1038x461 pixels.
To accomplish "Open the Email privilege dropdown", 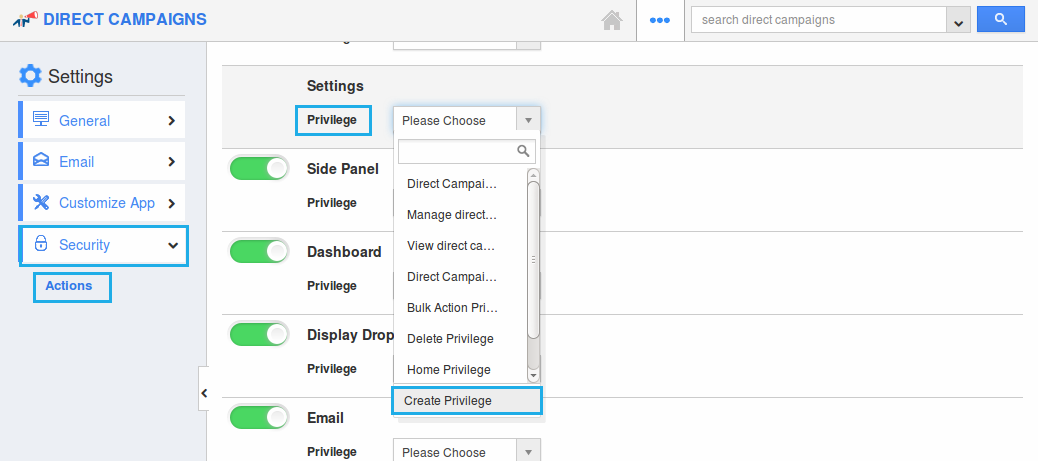I will coord(466,452).
